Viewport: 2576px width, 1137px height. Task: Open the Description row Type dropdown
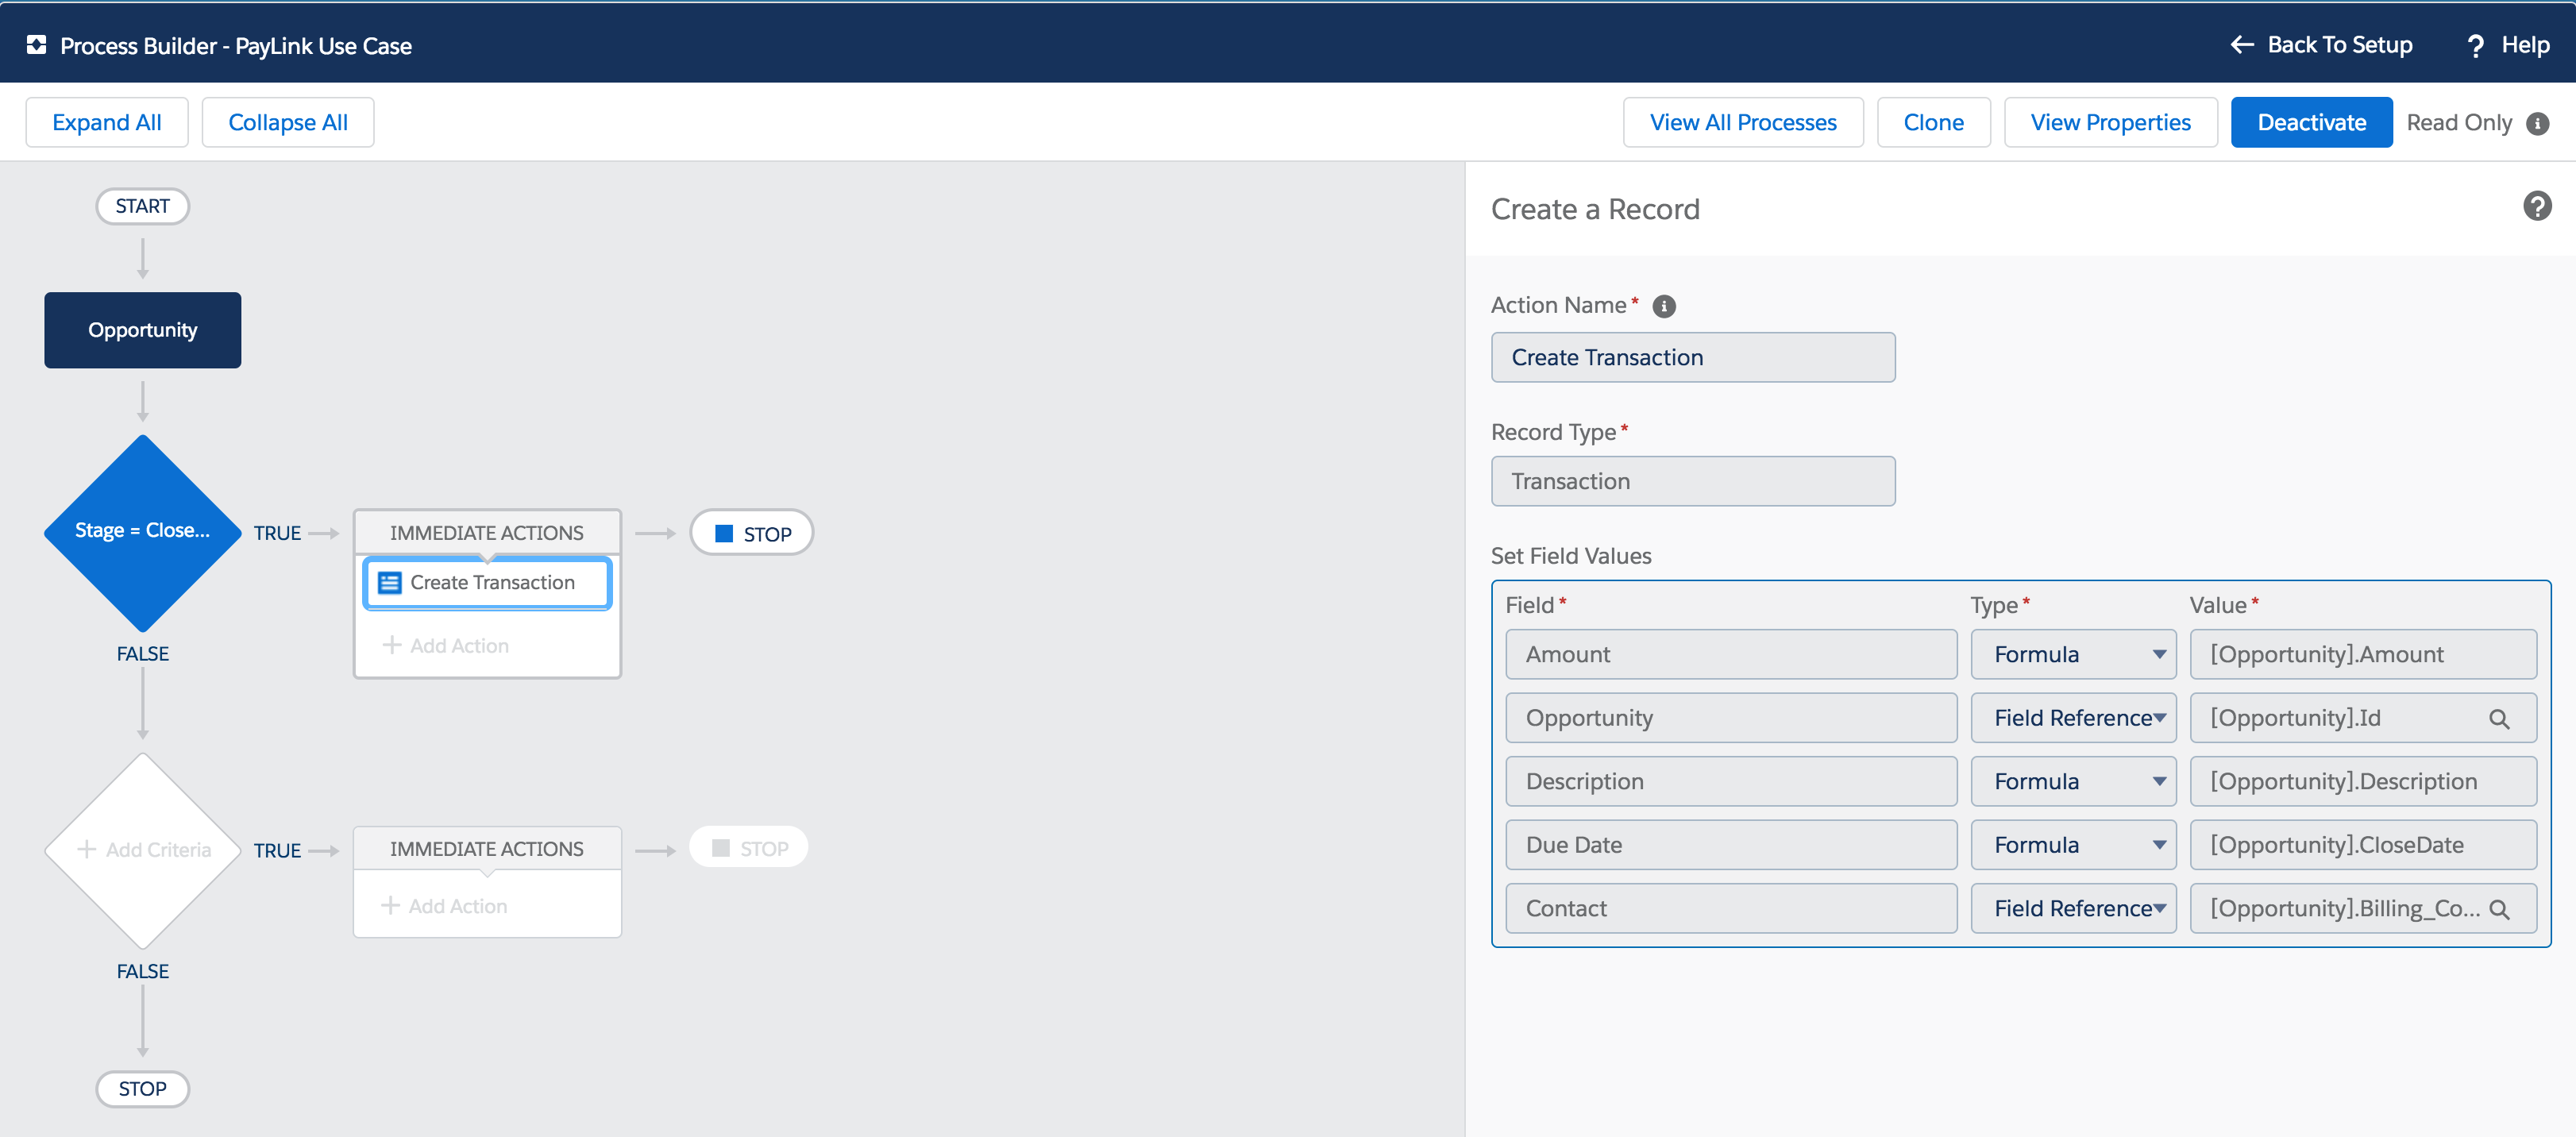tap(2073, 782)
